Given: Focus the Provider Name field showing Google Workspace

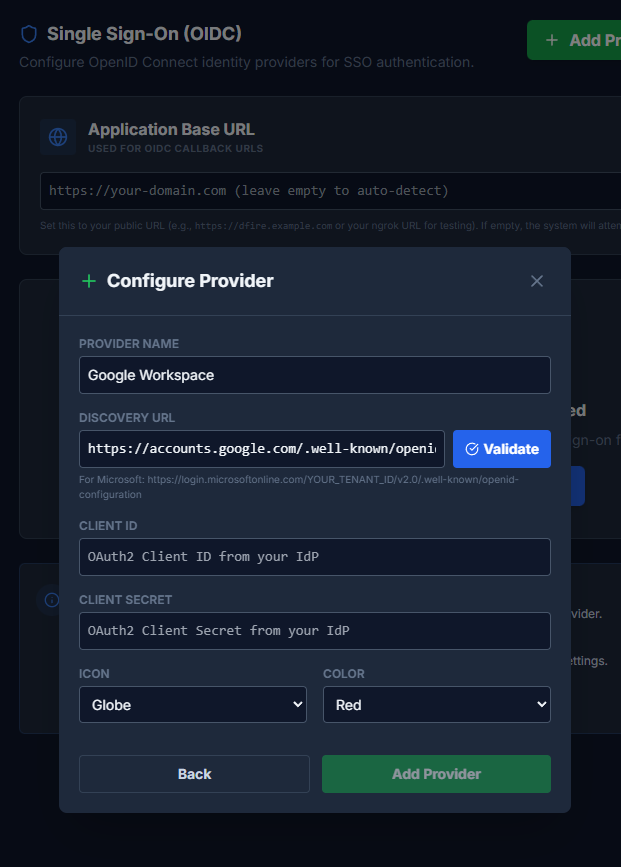Looking at the screenshot, I should tap(314, 374).
